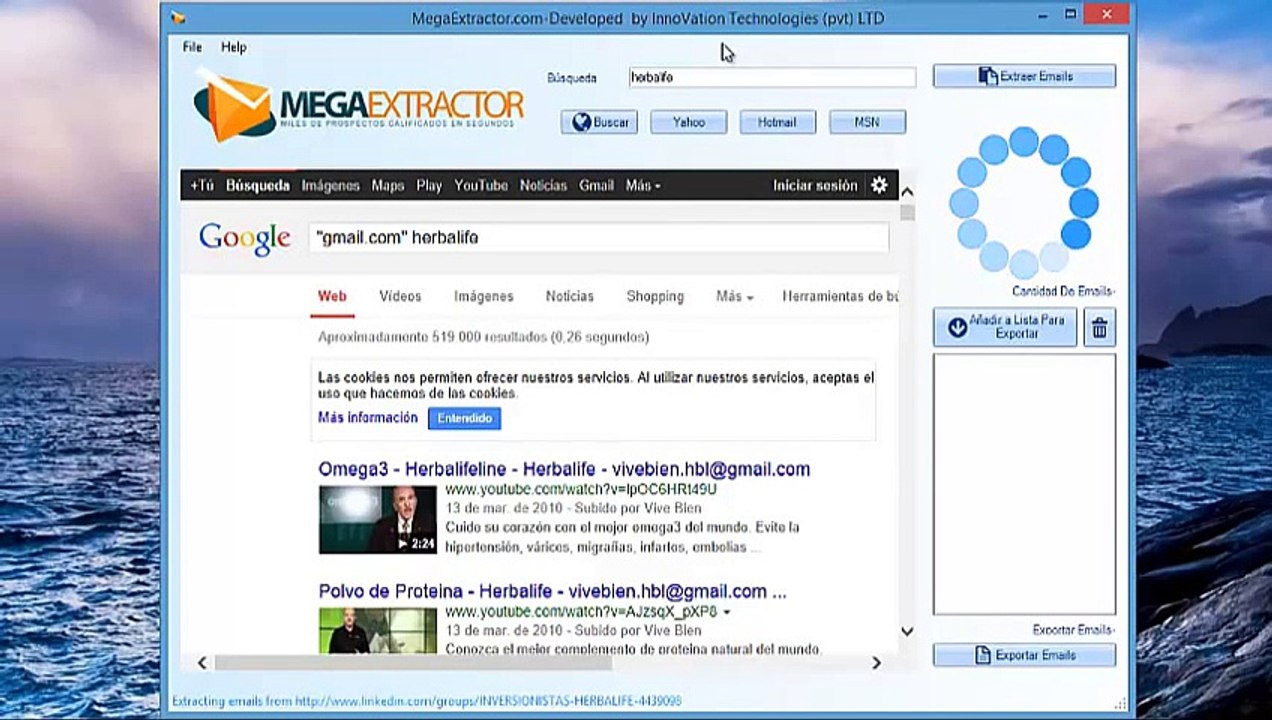This screenshot has height=720, width=1272.
Task: Open the +Tú link in Google bar
Action: pyautogui.click(x=202, y=185)
